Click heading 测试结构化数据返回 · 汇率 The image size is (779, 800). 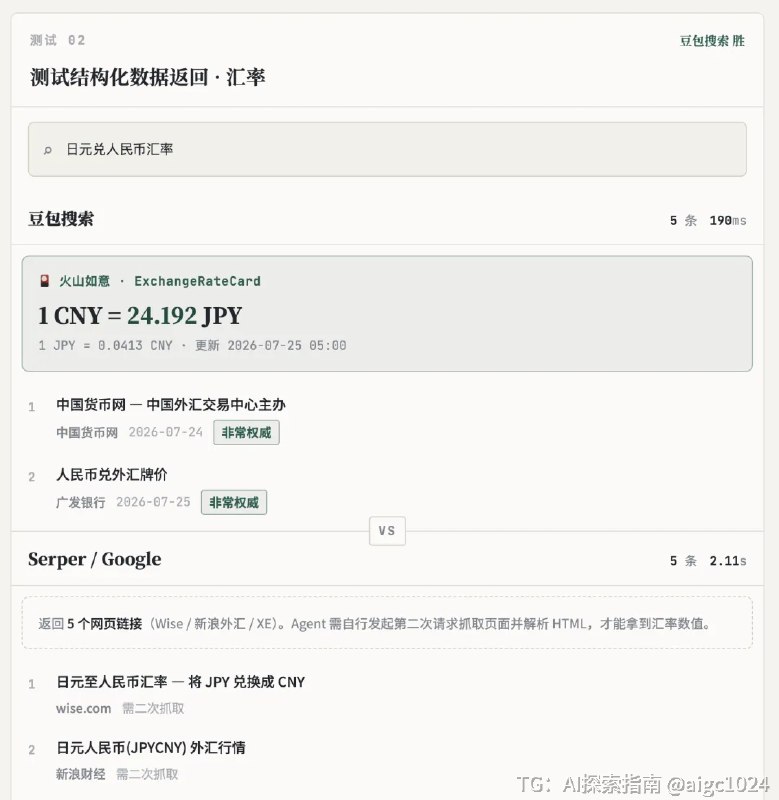click(x=147, y=78)
